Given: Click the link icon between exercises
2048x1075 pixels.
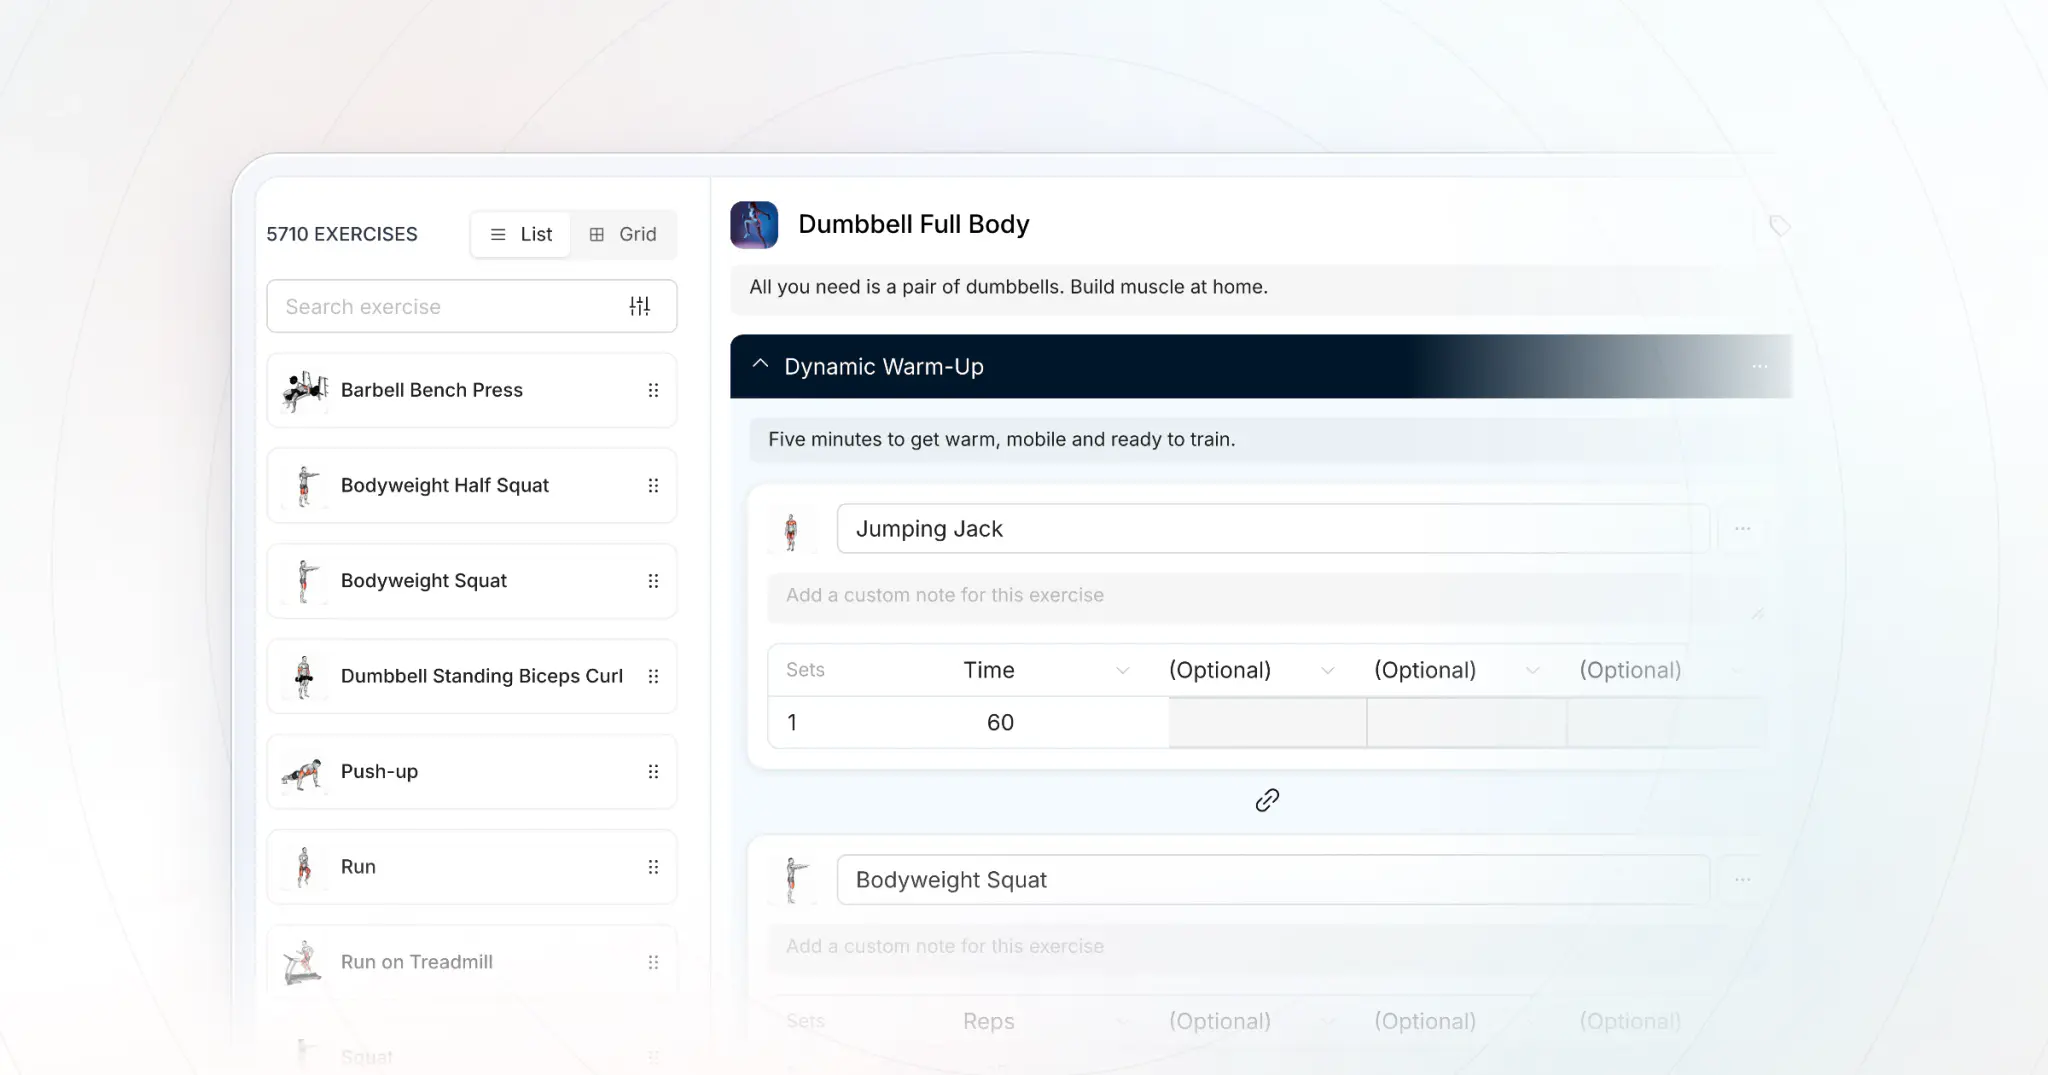Looking at the screenshot, I should tap(1267, 800).
